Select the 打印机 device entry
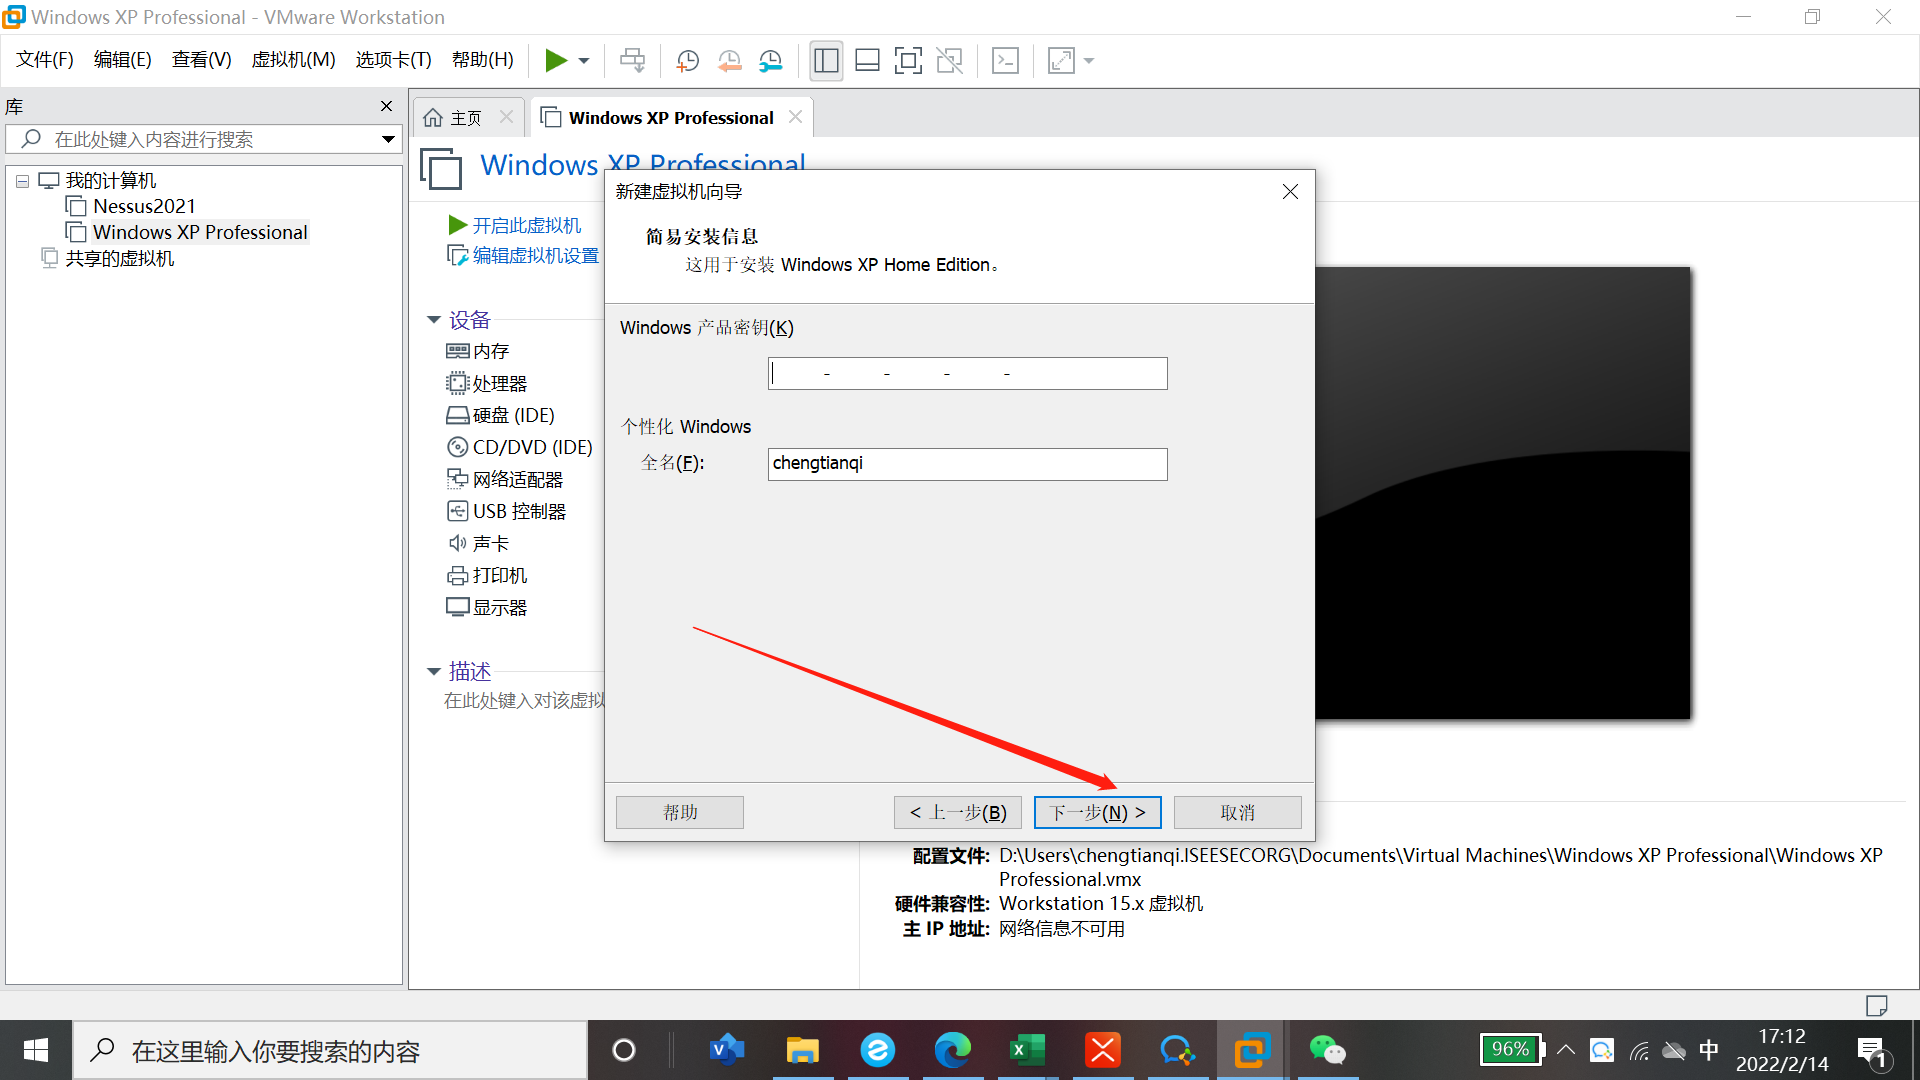The height and width of the screenshot is (1080, 1920). coord(486,575)
